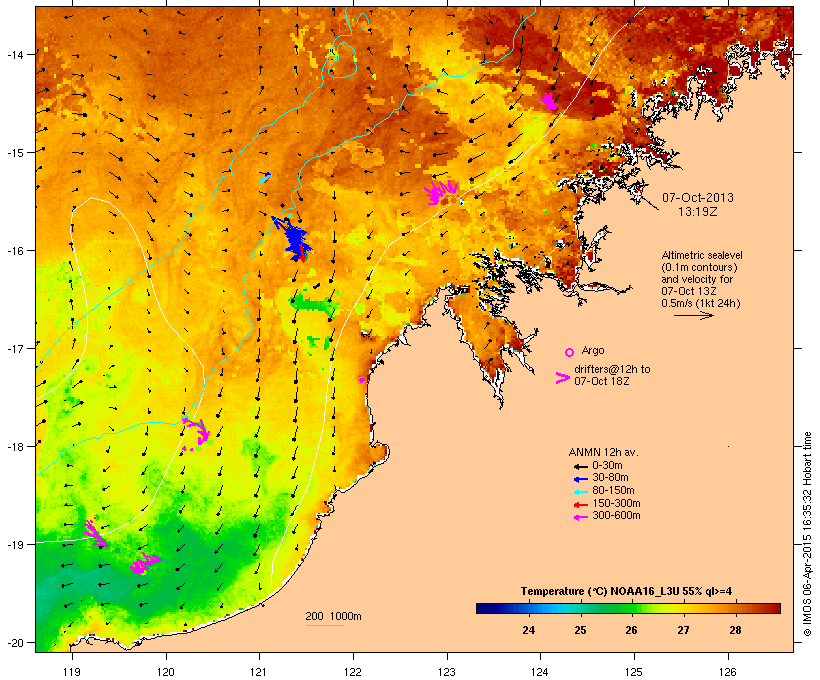The width and height of the screenshot is (820, 680).
Task: Click the colorbar tick label '24'
Action: tap(528, 630)
